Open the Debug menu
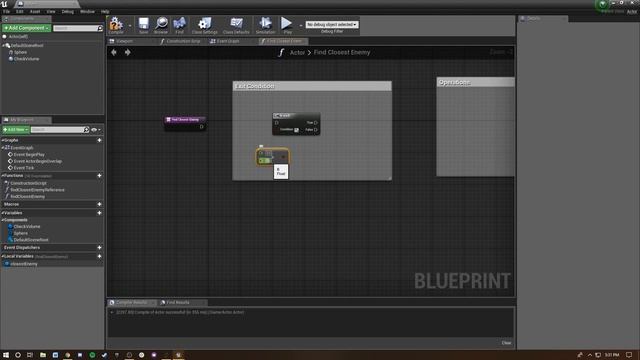This screenshot has width=640, height=360. (68, 11)
